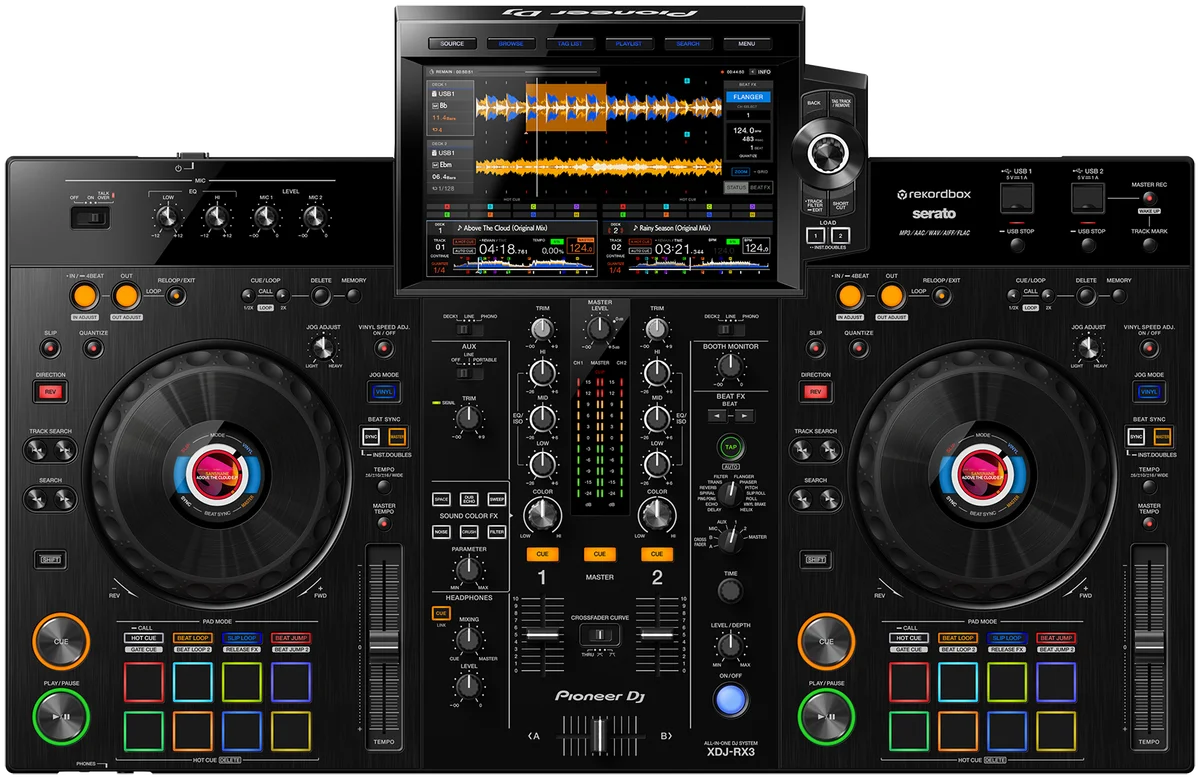
Task: Tap the left deck SHIFT button
Action: pyautogui.click(x=50, y=559)
